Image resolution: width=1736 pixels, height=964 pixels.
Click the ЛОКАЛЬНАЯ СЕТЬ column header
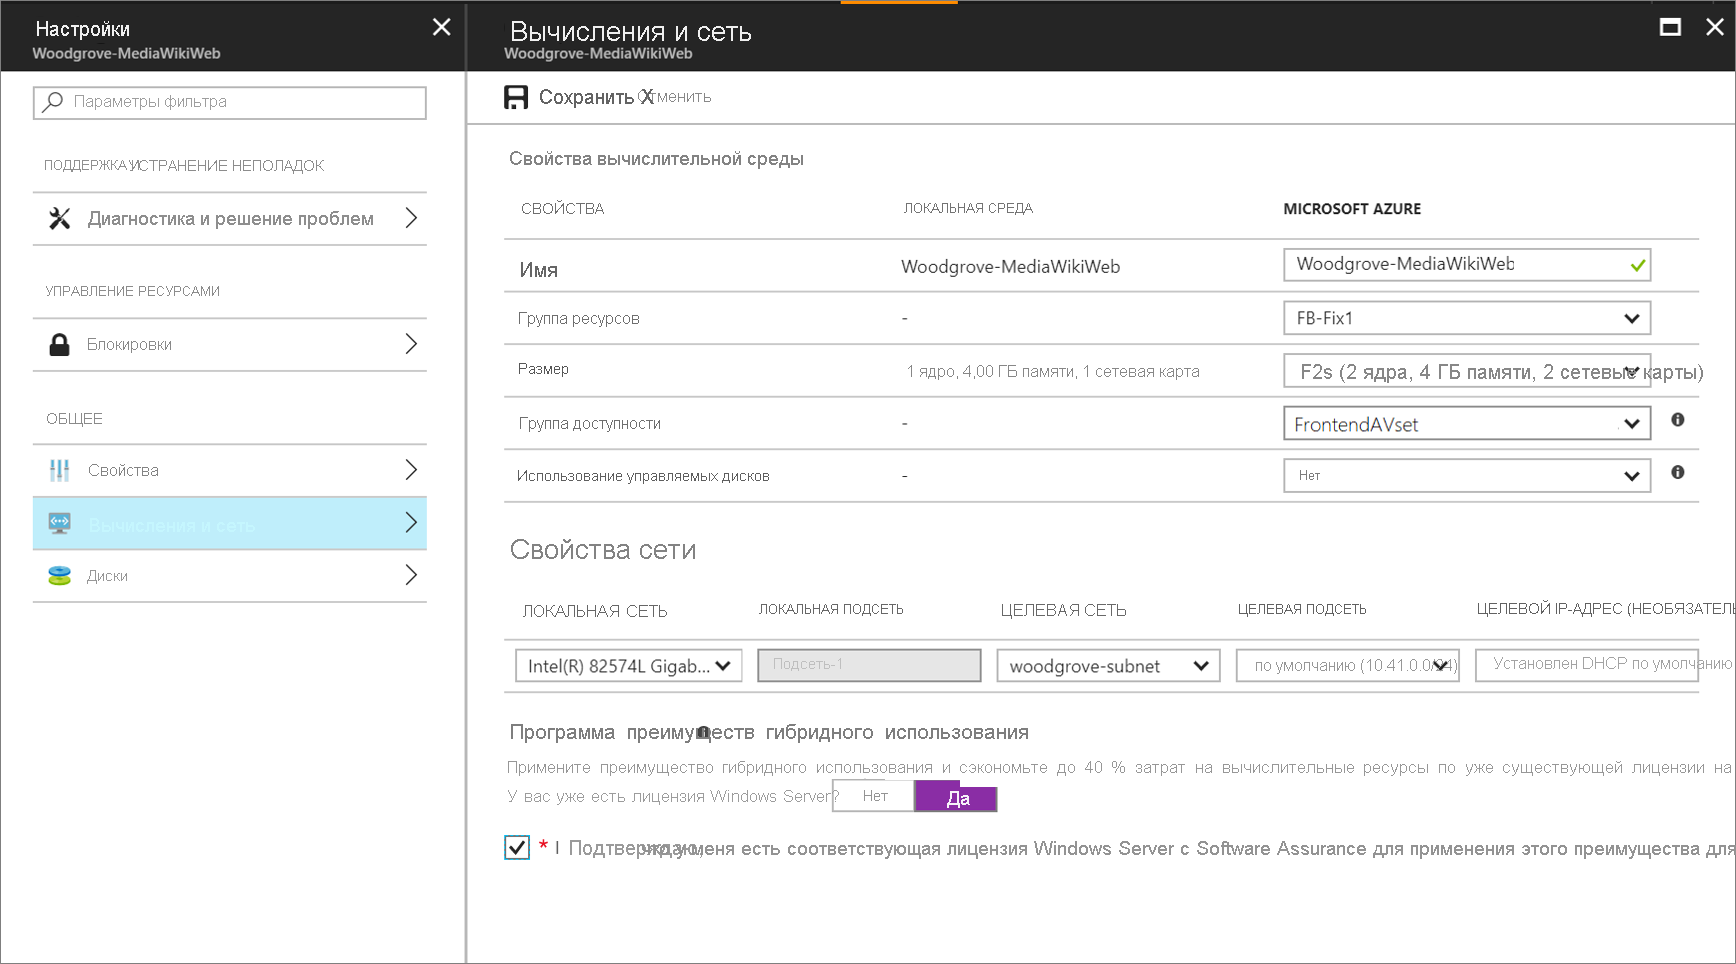point(595,611)
